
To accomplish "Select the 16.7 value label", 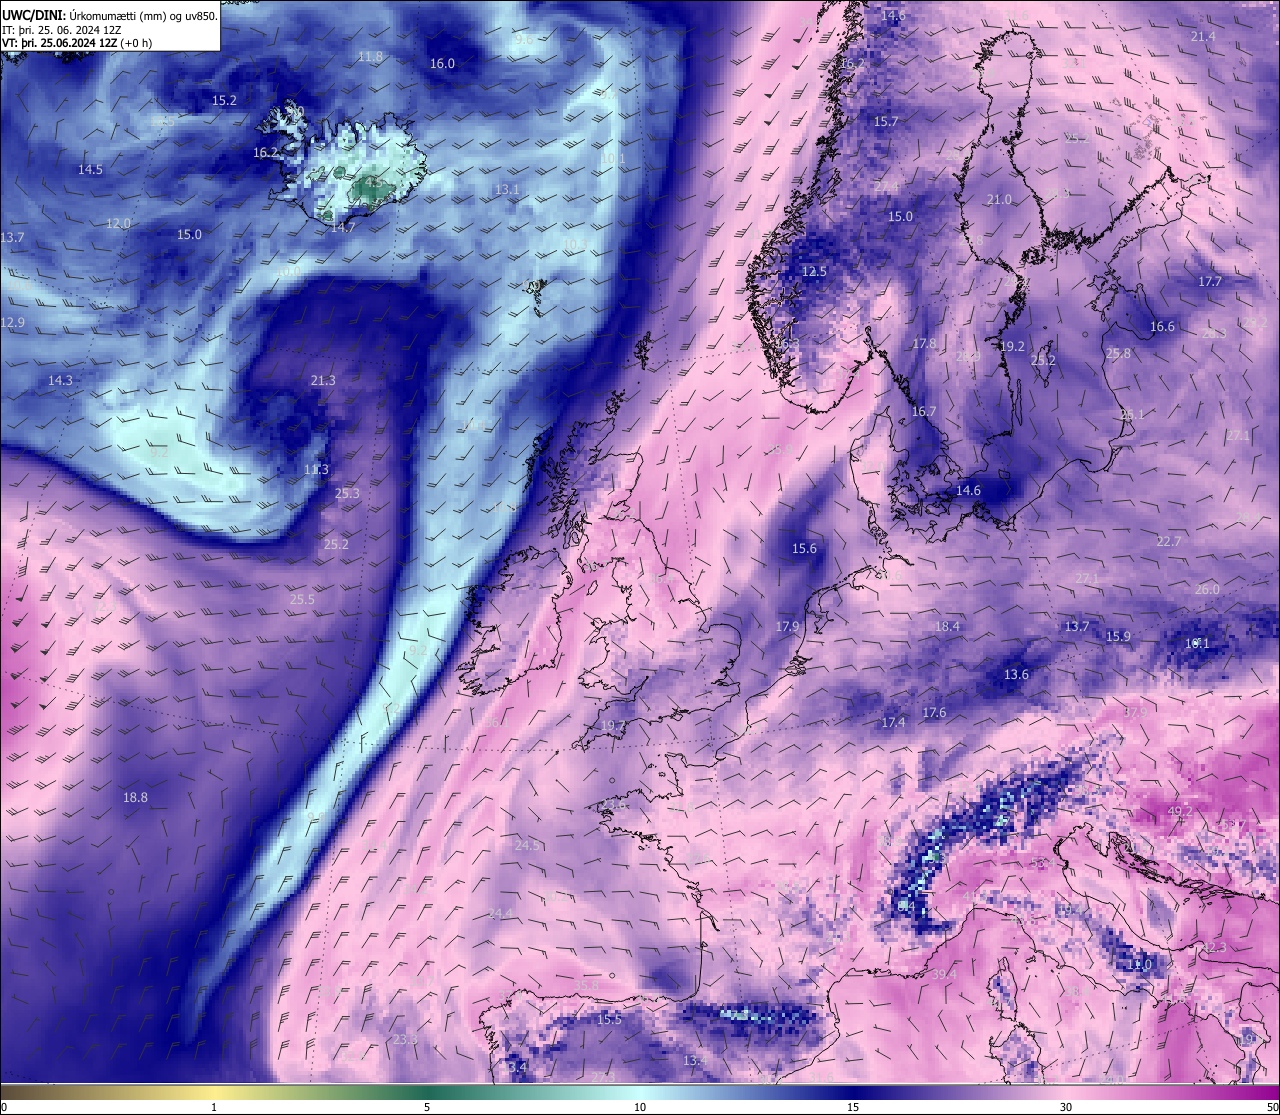I will click(x=924, y=411).
